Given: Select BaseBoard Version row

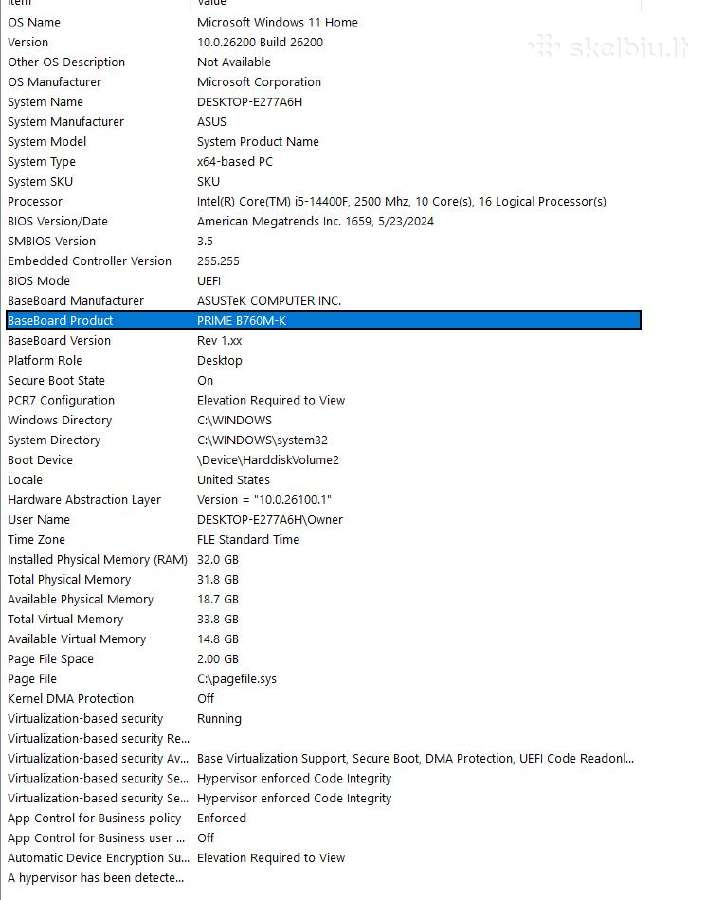Looking at the screenshot, I should pyautogui.click(x=324, y=340).
